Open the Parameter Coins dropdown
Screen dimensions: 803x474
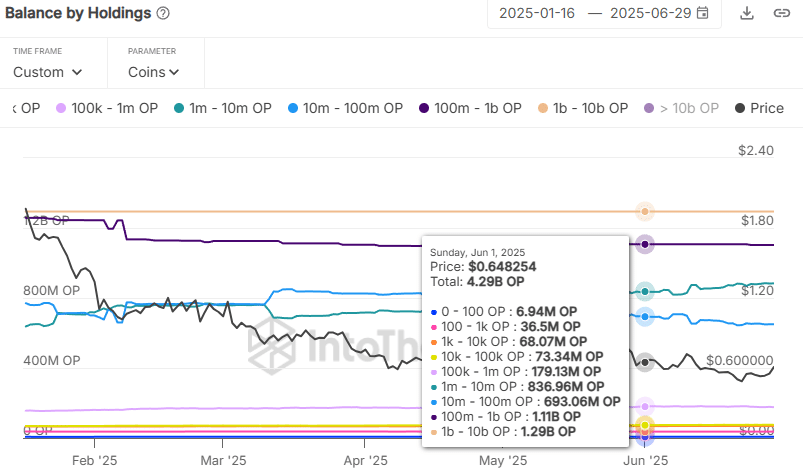pos(154,72)
